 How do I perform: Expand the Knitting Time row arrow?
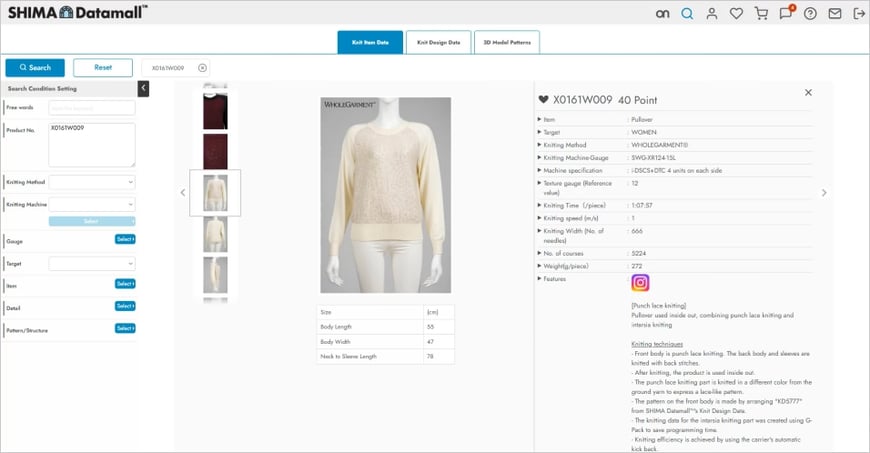539,205
